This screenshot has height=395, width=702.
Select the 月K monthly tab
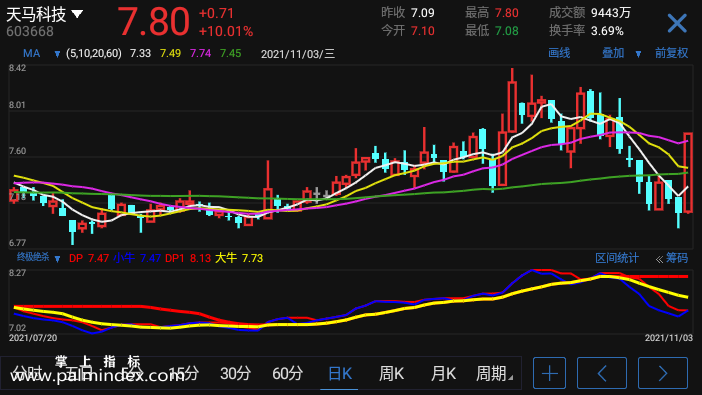click(x=443, y=373)
